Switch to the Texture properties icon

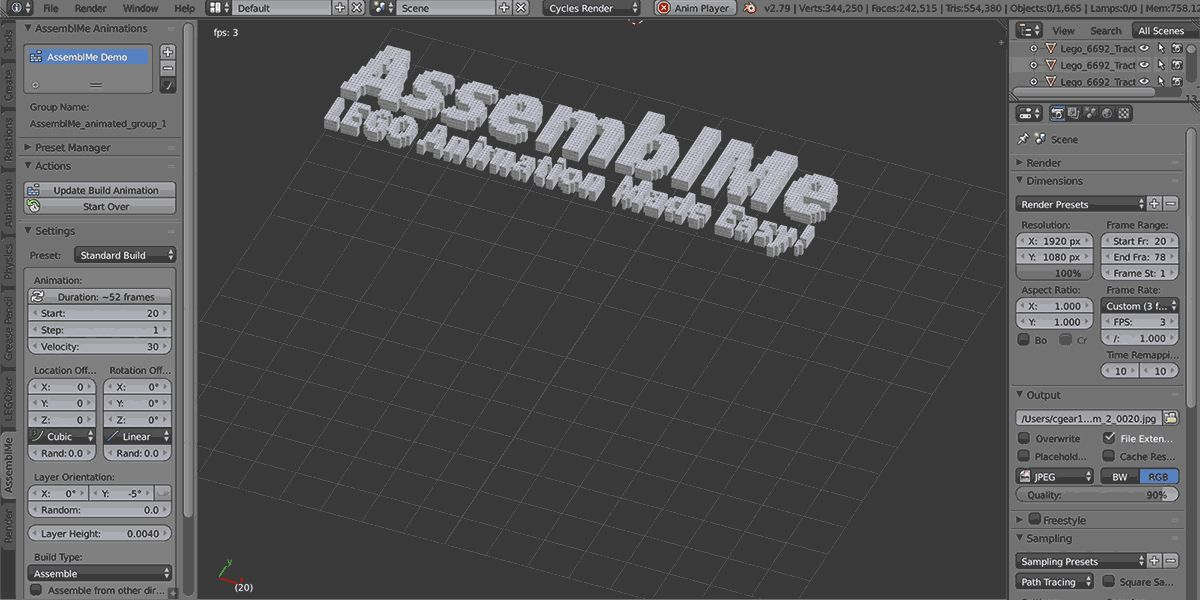click(x=1125, y=114)
